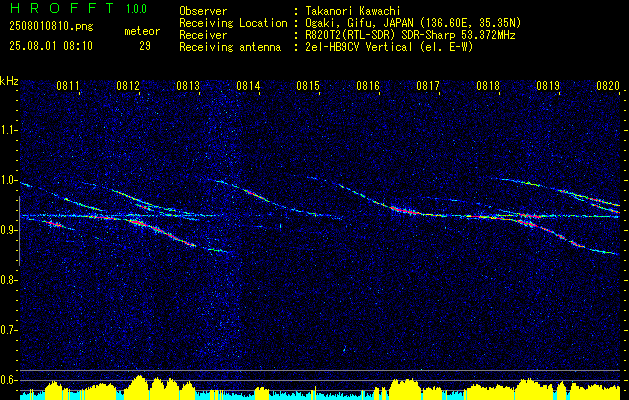Click the 1.0 kHz axis label
Image resolution: width=629 pixels, height=400 pixels.
click(x=7, y=180)
